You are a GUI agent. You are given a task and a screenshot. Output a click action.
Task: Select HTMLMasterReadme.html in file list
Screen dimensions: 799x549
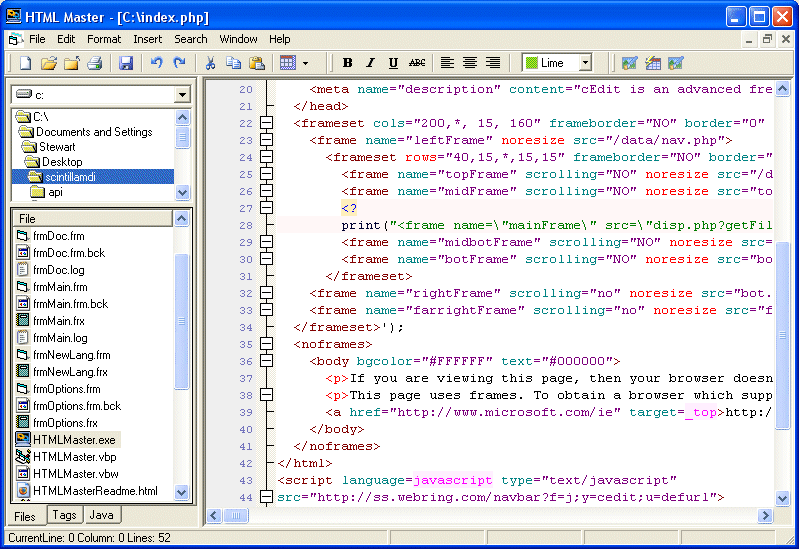[x=95, y=491]
